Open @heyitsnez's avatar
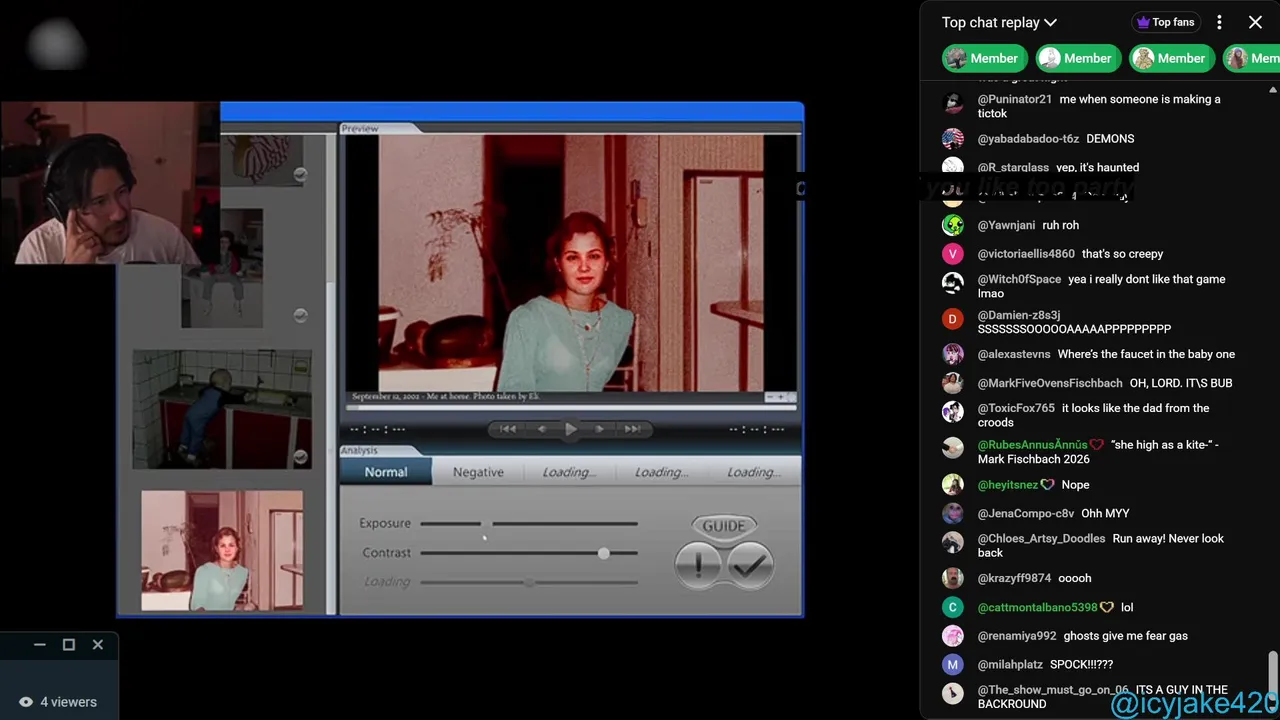Screen dimensions: 1280x720 pyautogui.click(x=953, y=485)
